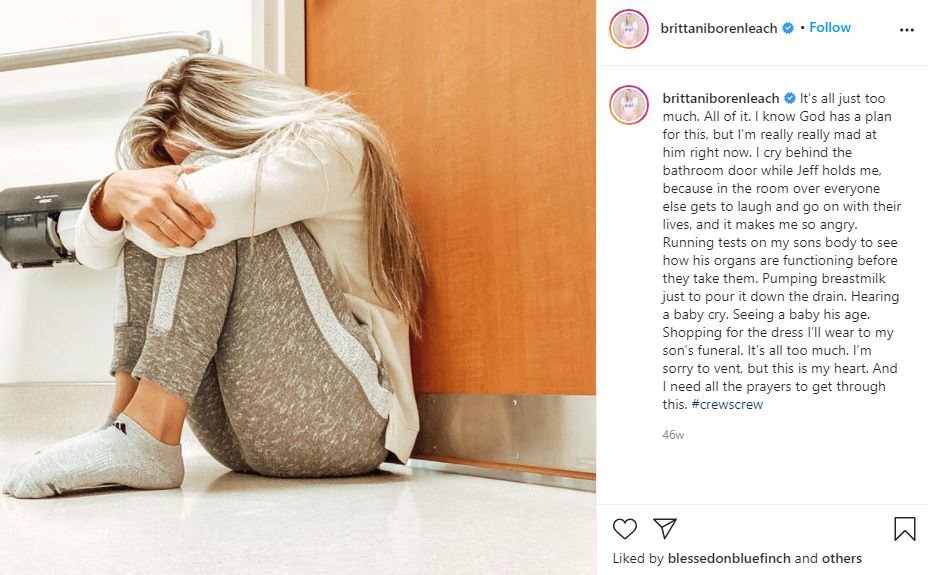The image size is (928, 575).
Task: Open the header profile picture avatar
Action: (629, 28)
